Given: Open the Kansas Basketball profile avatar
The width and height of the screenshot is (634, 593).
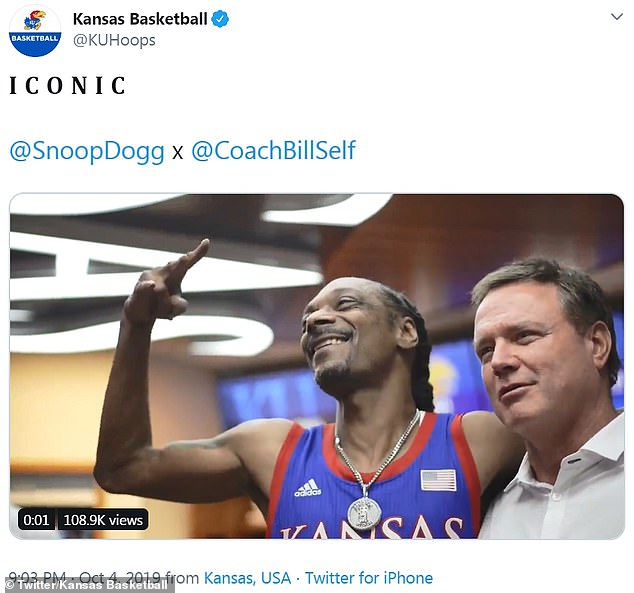Looking at the screenshot, I should tap(35, 30).
